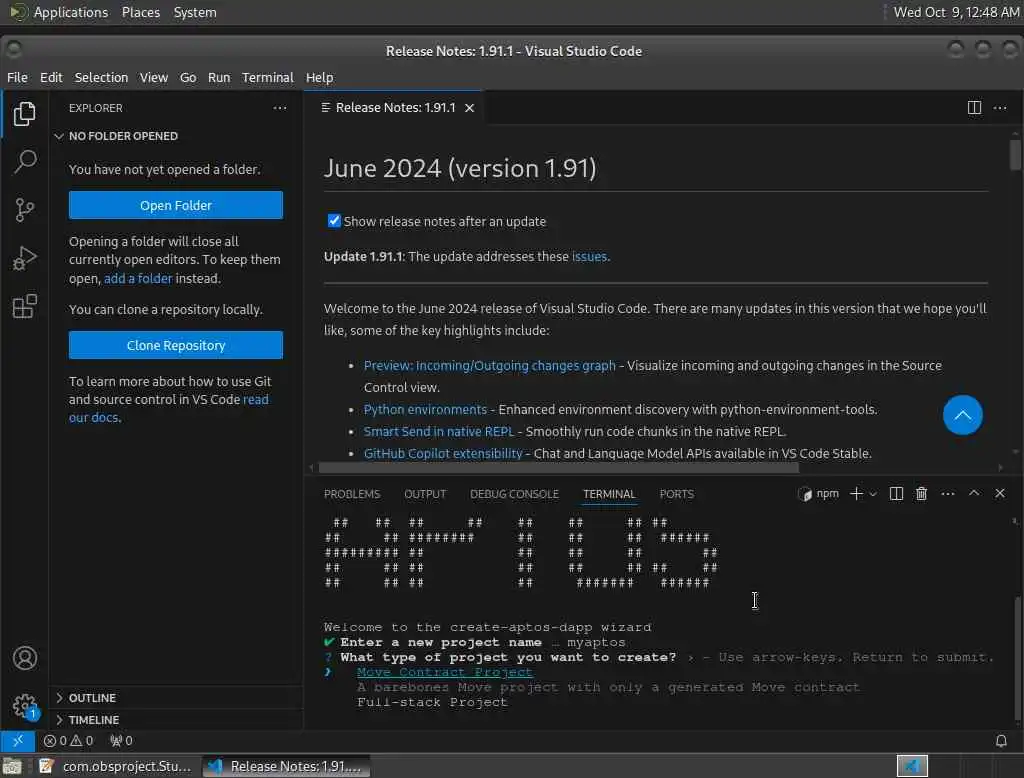Screen dimensions: 1024x778
Task: Close the Release Notes tab
Action: [x=469, y=108]
